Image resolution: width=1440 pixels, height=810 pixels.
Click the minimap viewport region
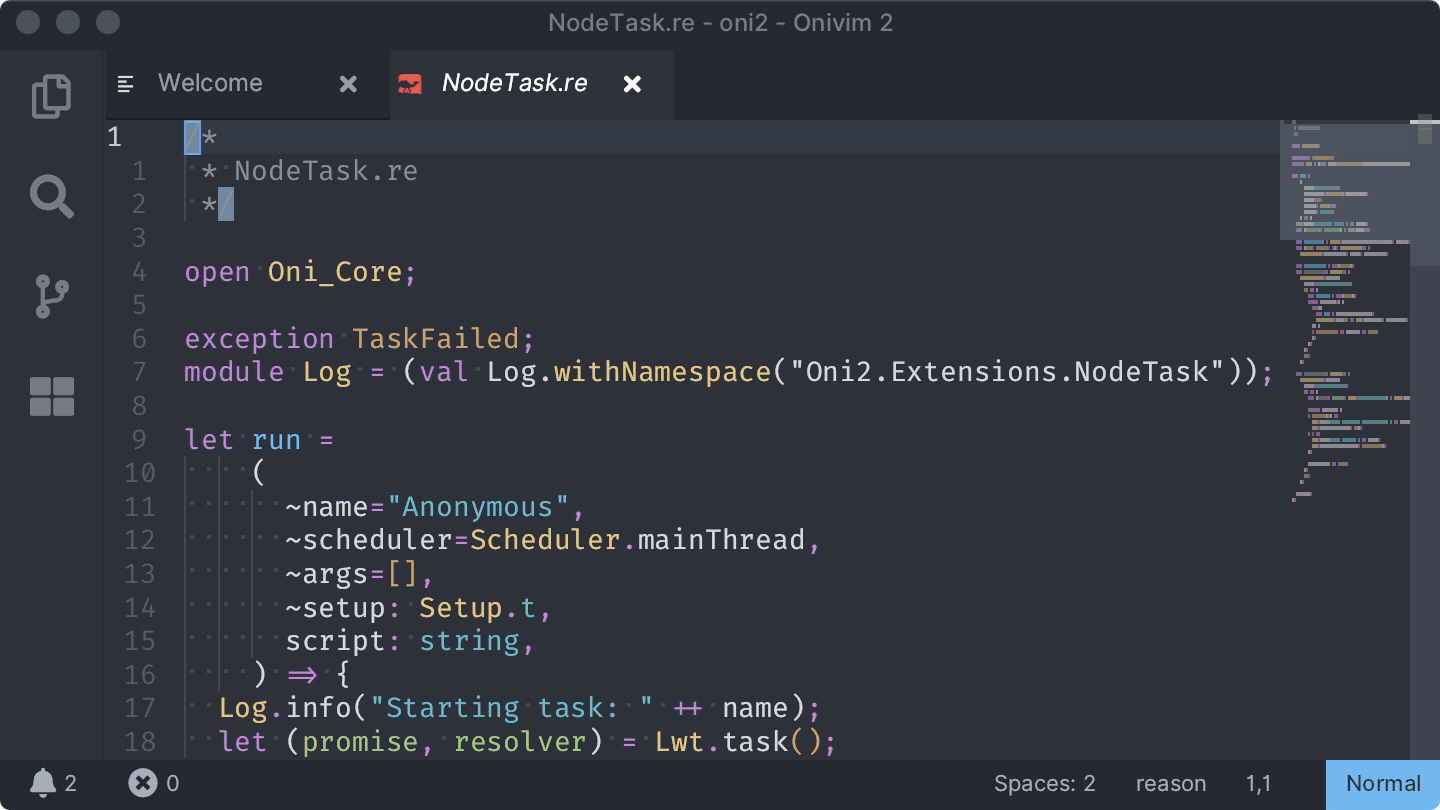(x=1344, y=180)
